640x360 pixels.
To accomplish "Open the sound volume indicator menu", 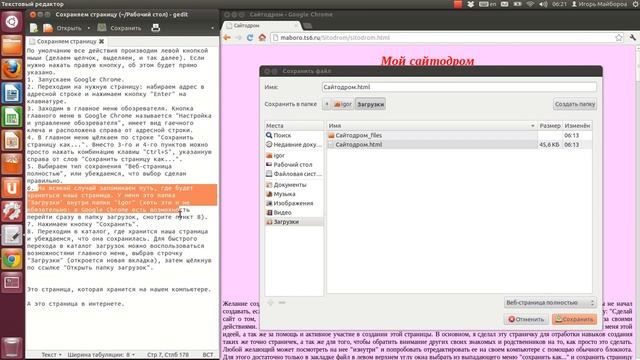I will click(543, 4).
